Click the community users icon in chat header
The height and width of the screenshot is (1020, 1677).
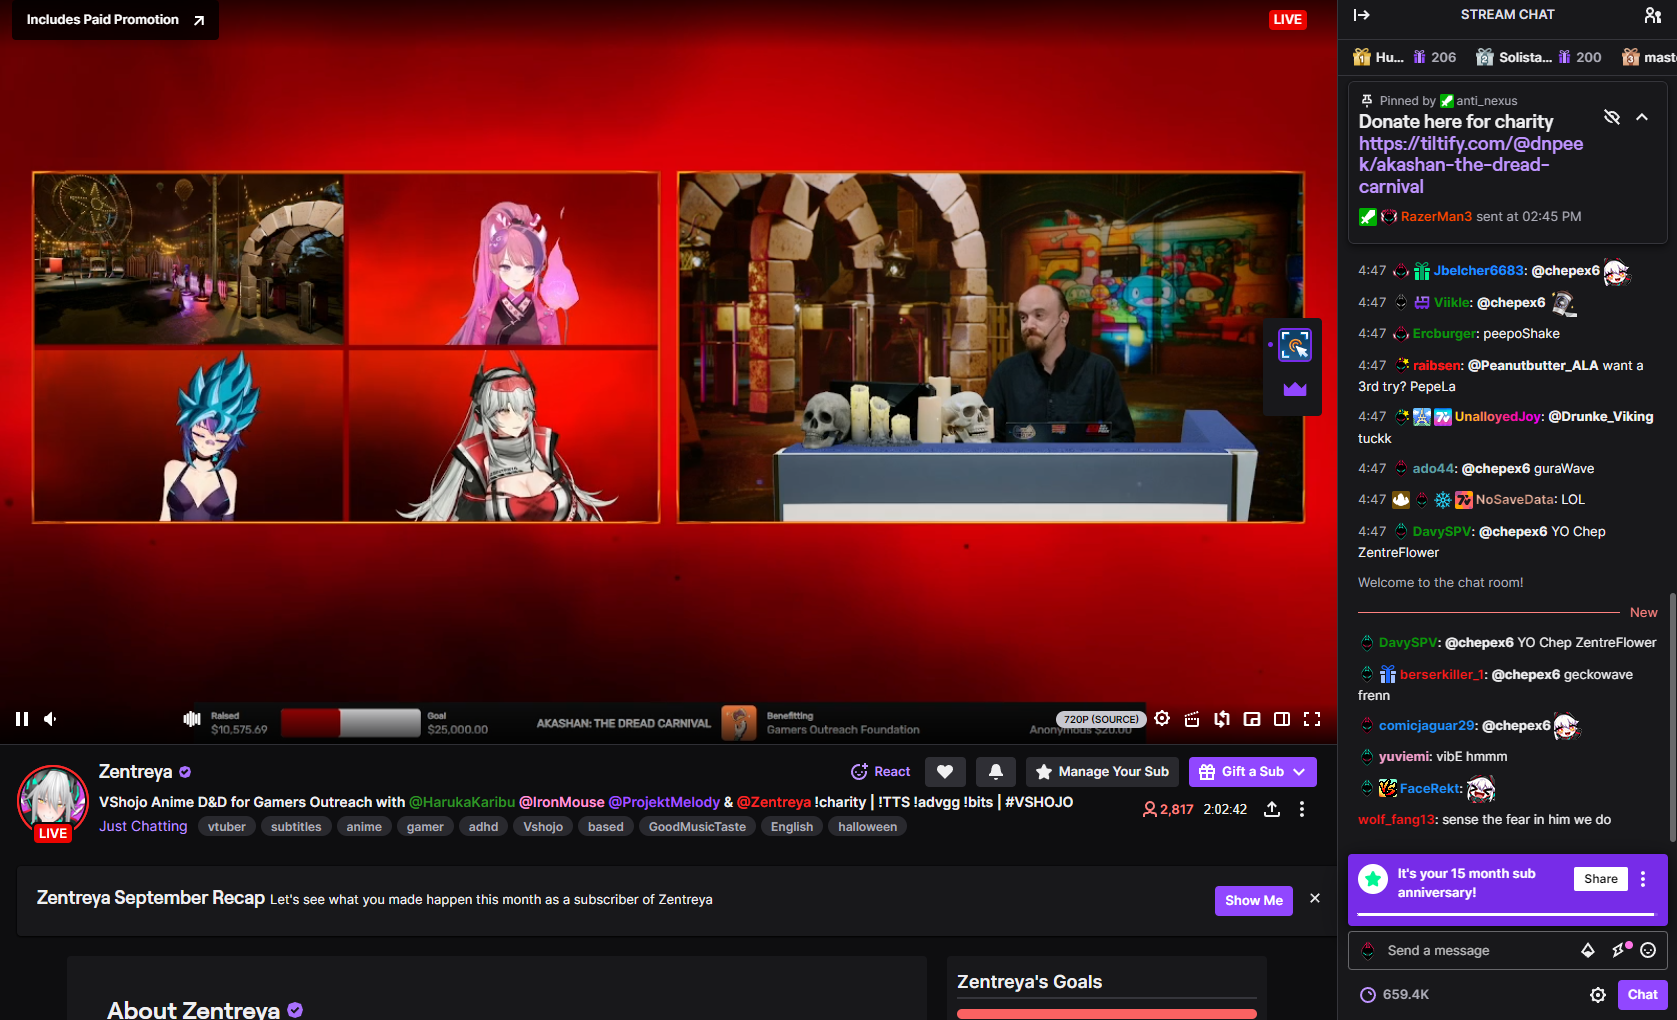click(1652, 15)
